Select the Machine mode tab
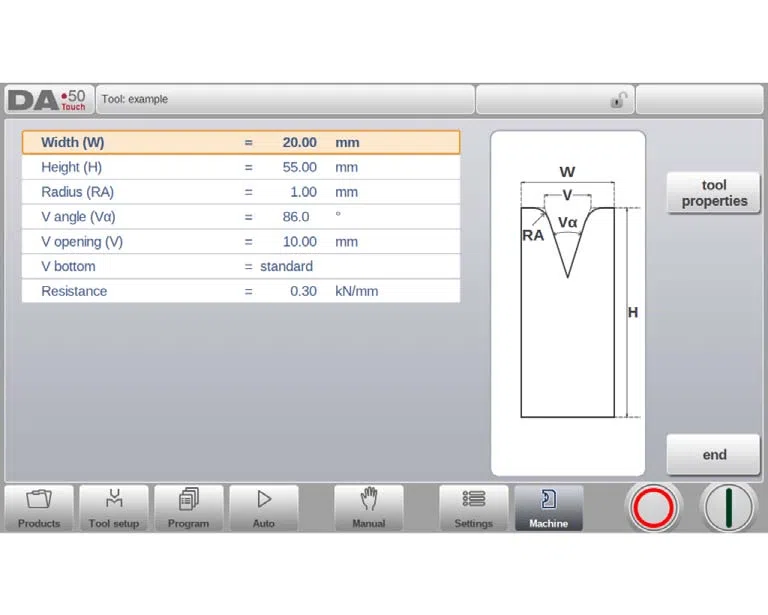 [x=549, y=508]
